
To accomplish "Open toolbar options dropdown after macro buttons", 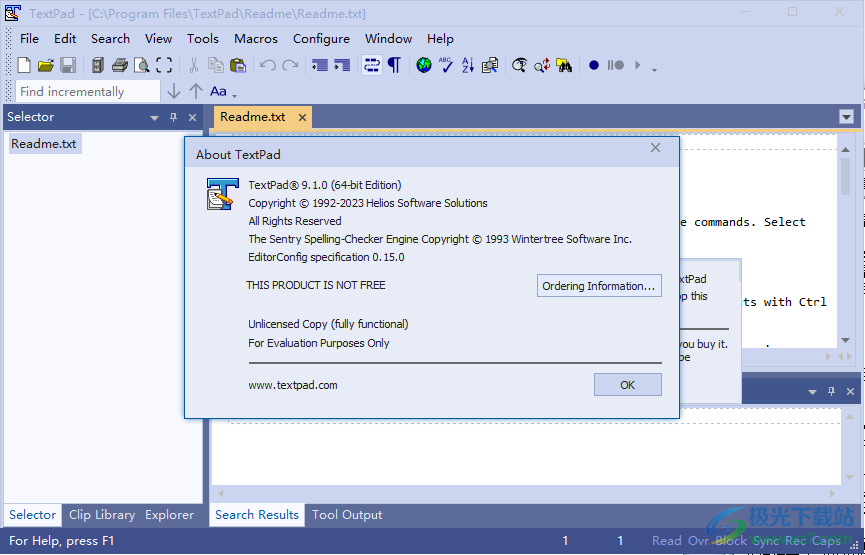I will click(654, 70).
